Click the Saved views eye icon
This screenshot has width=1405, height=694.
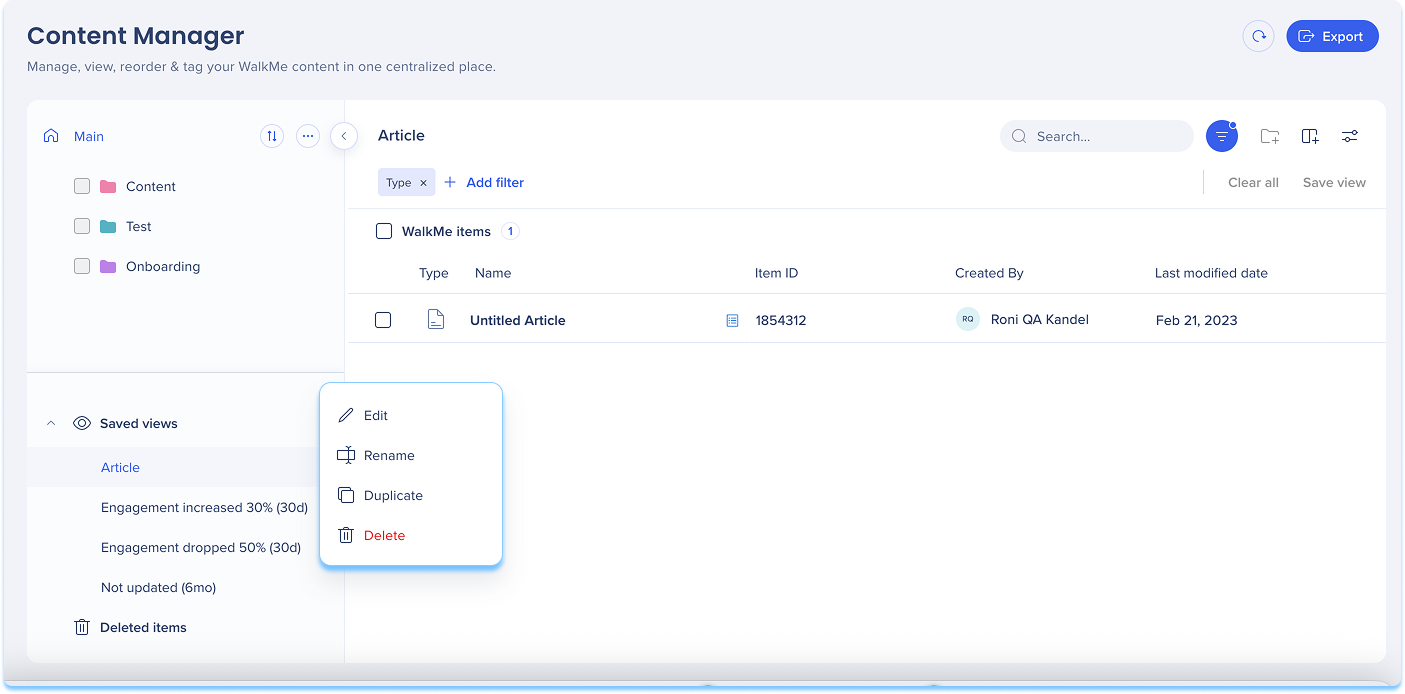point(82,424)
